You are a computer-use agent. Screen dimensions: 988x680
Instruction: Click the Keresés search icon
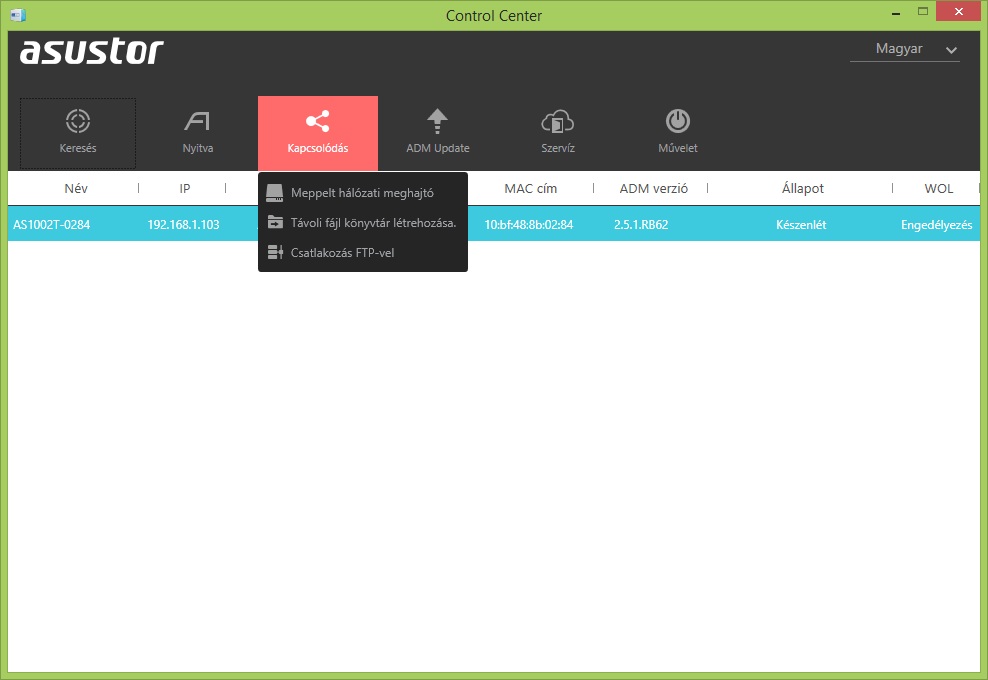pos(78,121)
